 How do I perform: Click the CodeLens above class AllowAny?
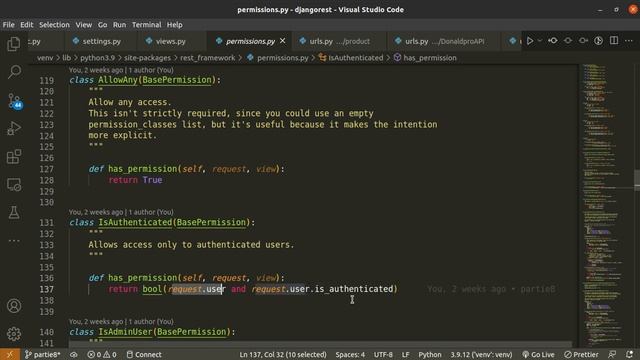coord(121,70)
